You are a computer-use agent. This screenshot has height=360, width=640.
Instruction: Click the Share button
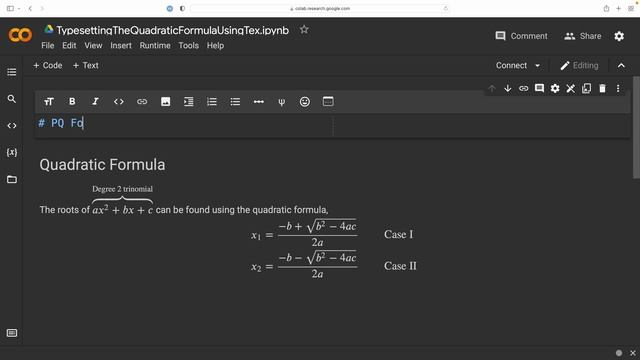coord(582,36)
